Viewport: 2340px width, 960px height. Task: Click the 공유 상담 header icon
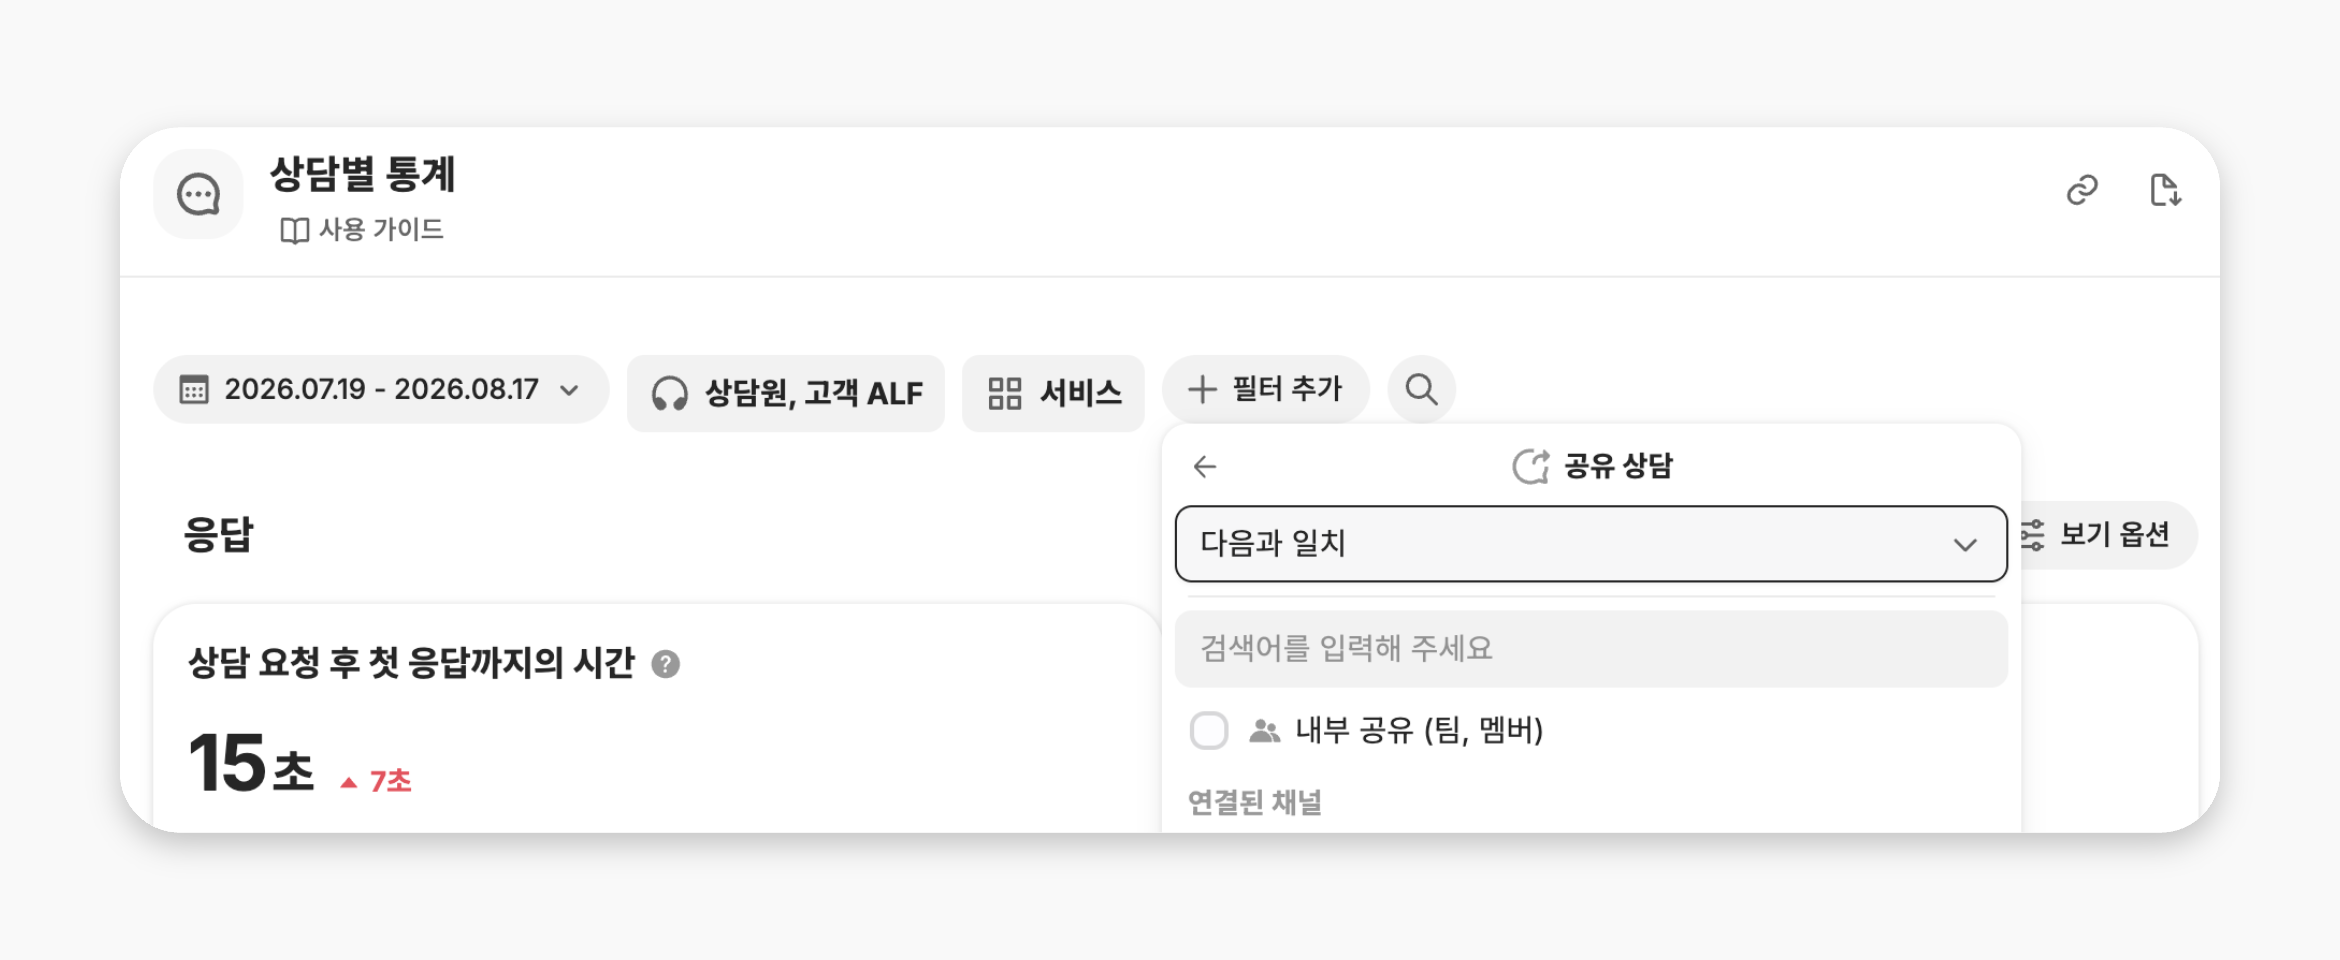click(1530, 466)
